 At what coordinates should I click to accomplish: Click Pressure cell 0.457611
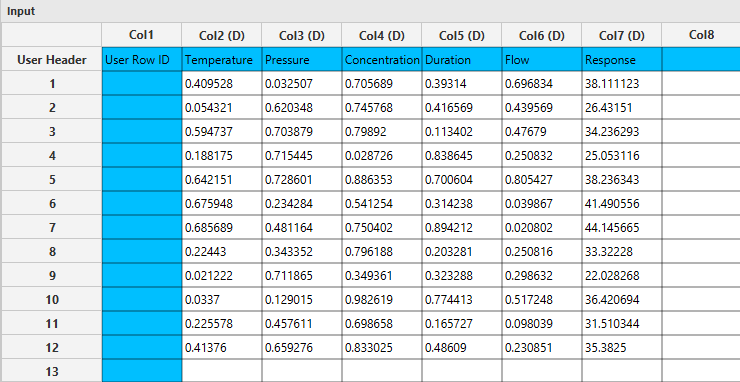click(302, 323)
